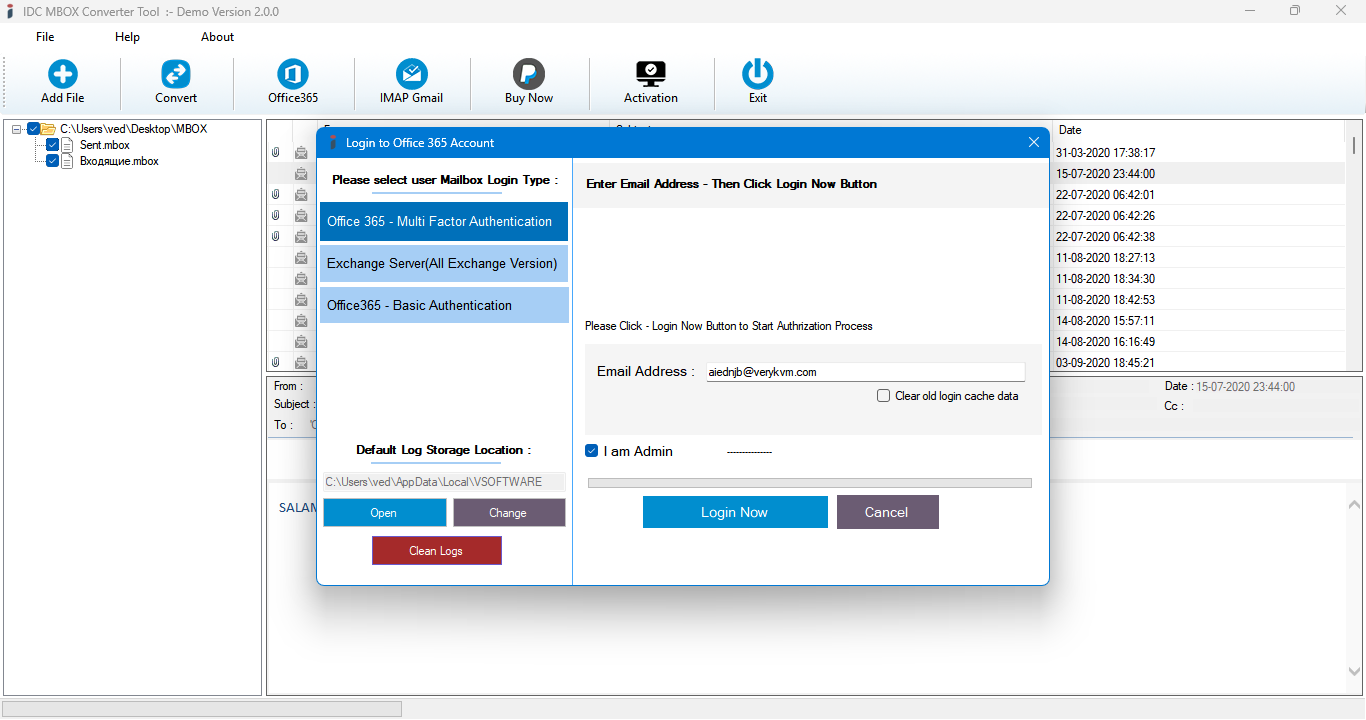Select Office 365 - Multi Factor Authentication
The height and width of the screenshot is (720, 1366).
444,222
